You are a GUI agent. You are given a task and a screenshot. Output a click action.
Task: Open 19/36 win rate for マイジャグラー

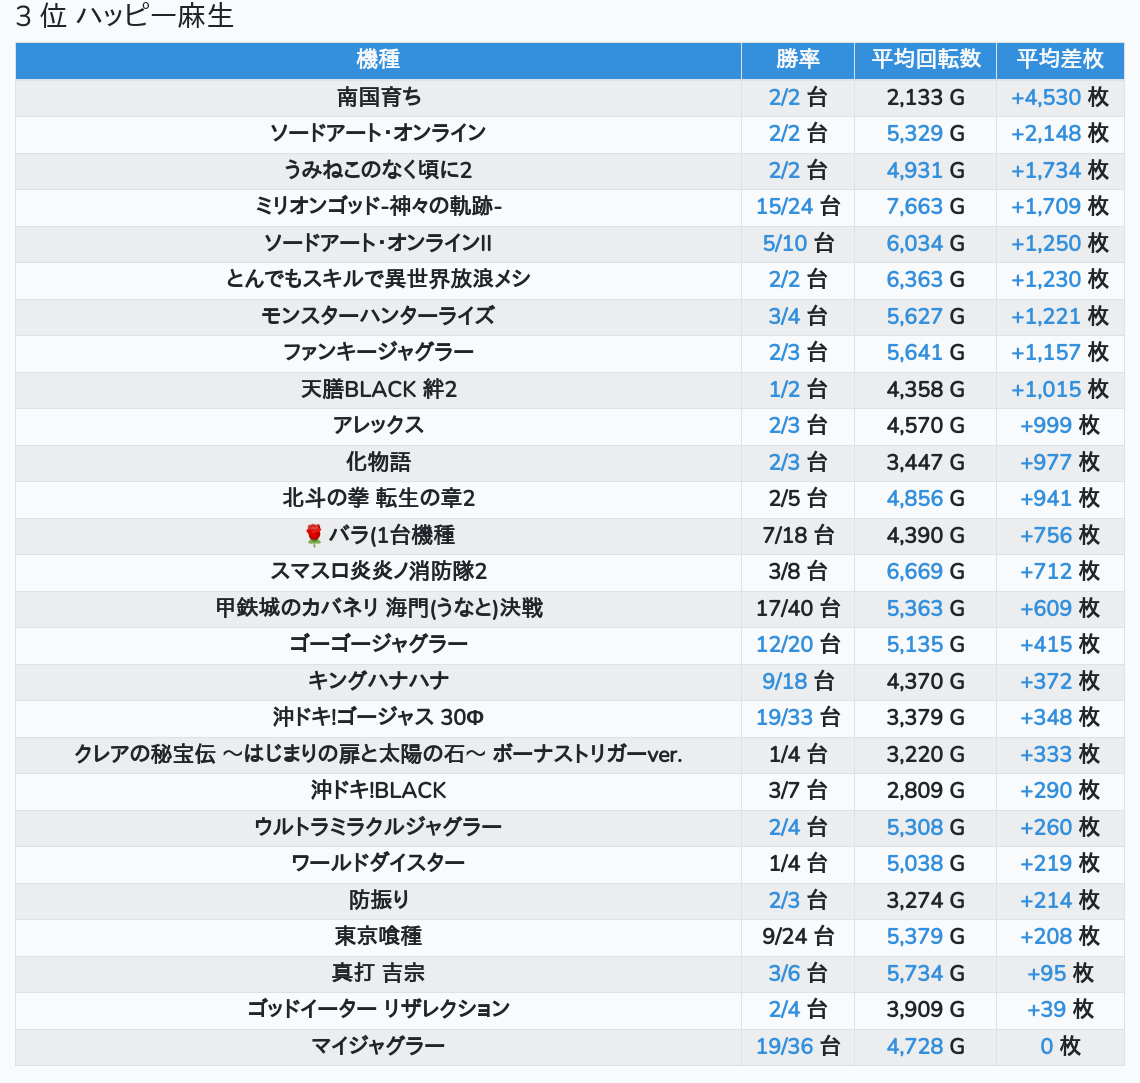(784, 1047)
